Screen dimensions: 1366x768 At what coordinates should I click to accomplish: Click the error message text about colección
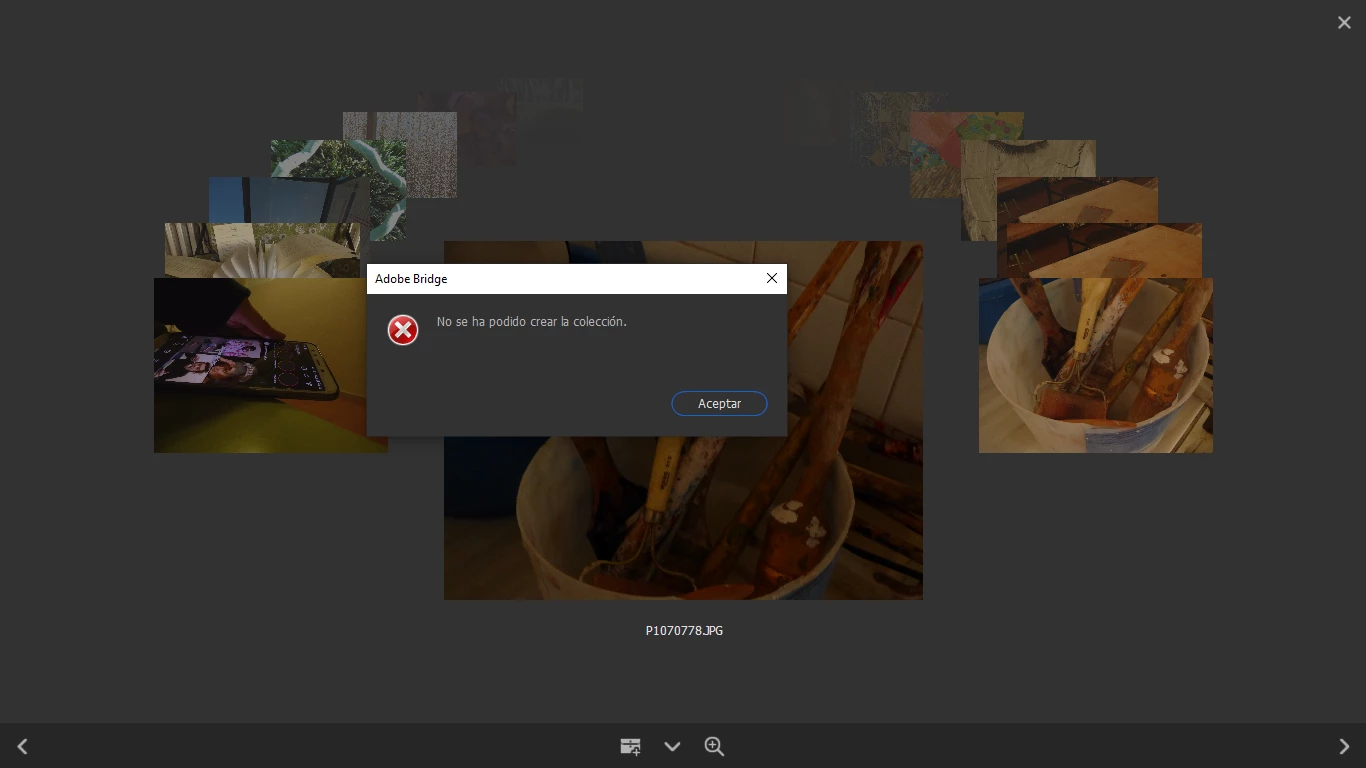pyautogui.click(x=532, y=322)
